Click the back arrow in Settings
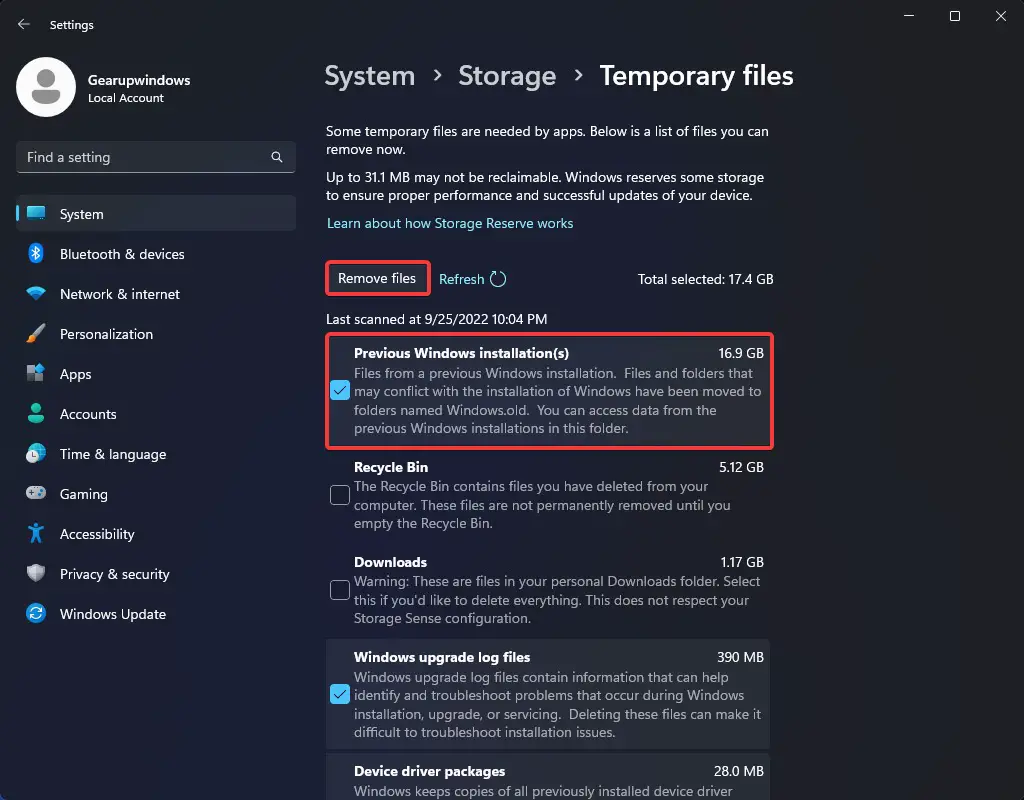1024x800 pixels. pos(24,24)
